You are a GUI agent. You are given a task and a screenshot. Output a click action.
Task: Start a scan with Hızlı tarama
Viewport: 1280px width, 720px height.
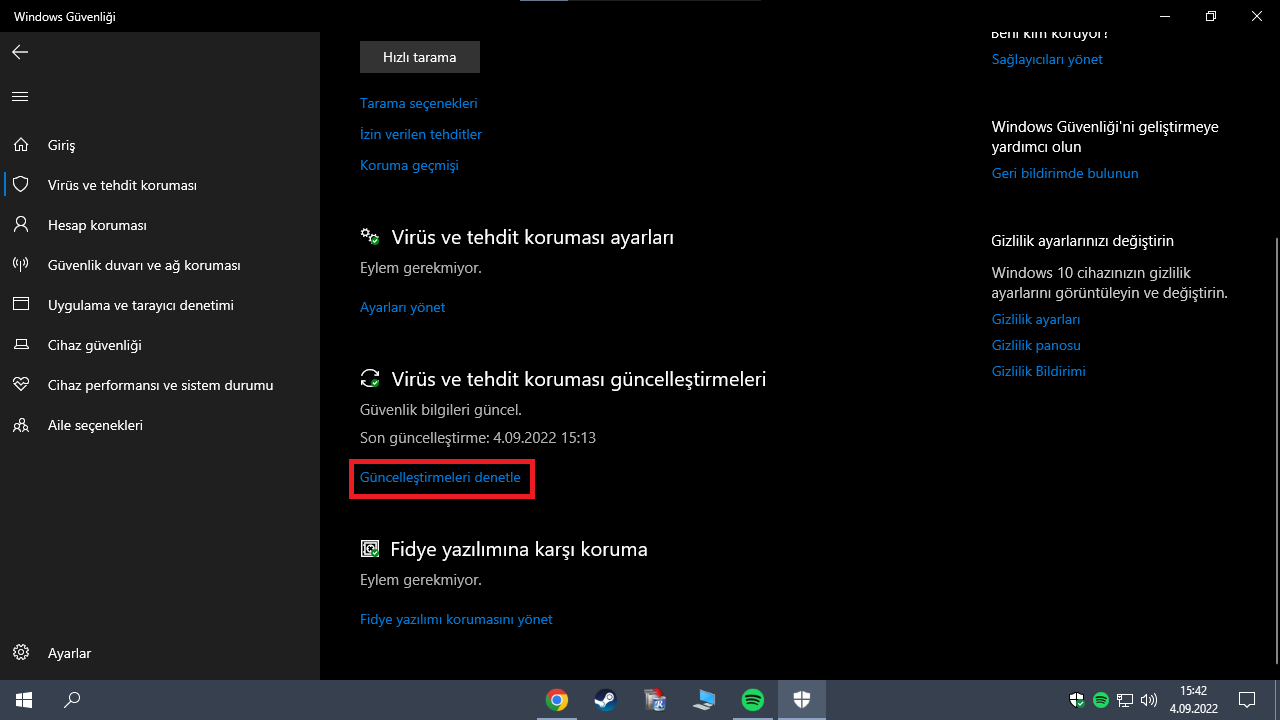(420, 57)
